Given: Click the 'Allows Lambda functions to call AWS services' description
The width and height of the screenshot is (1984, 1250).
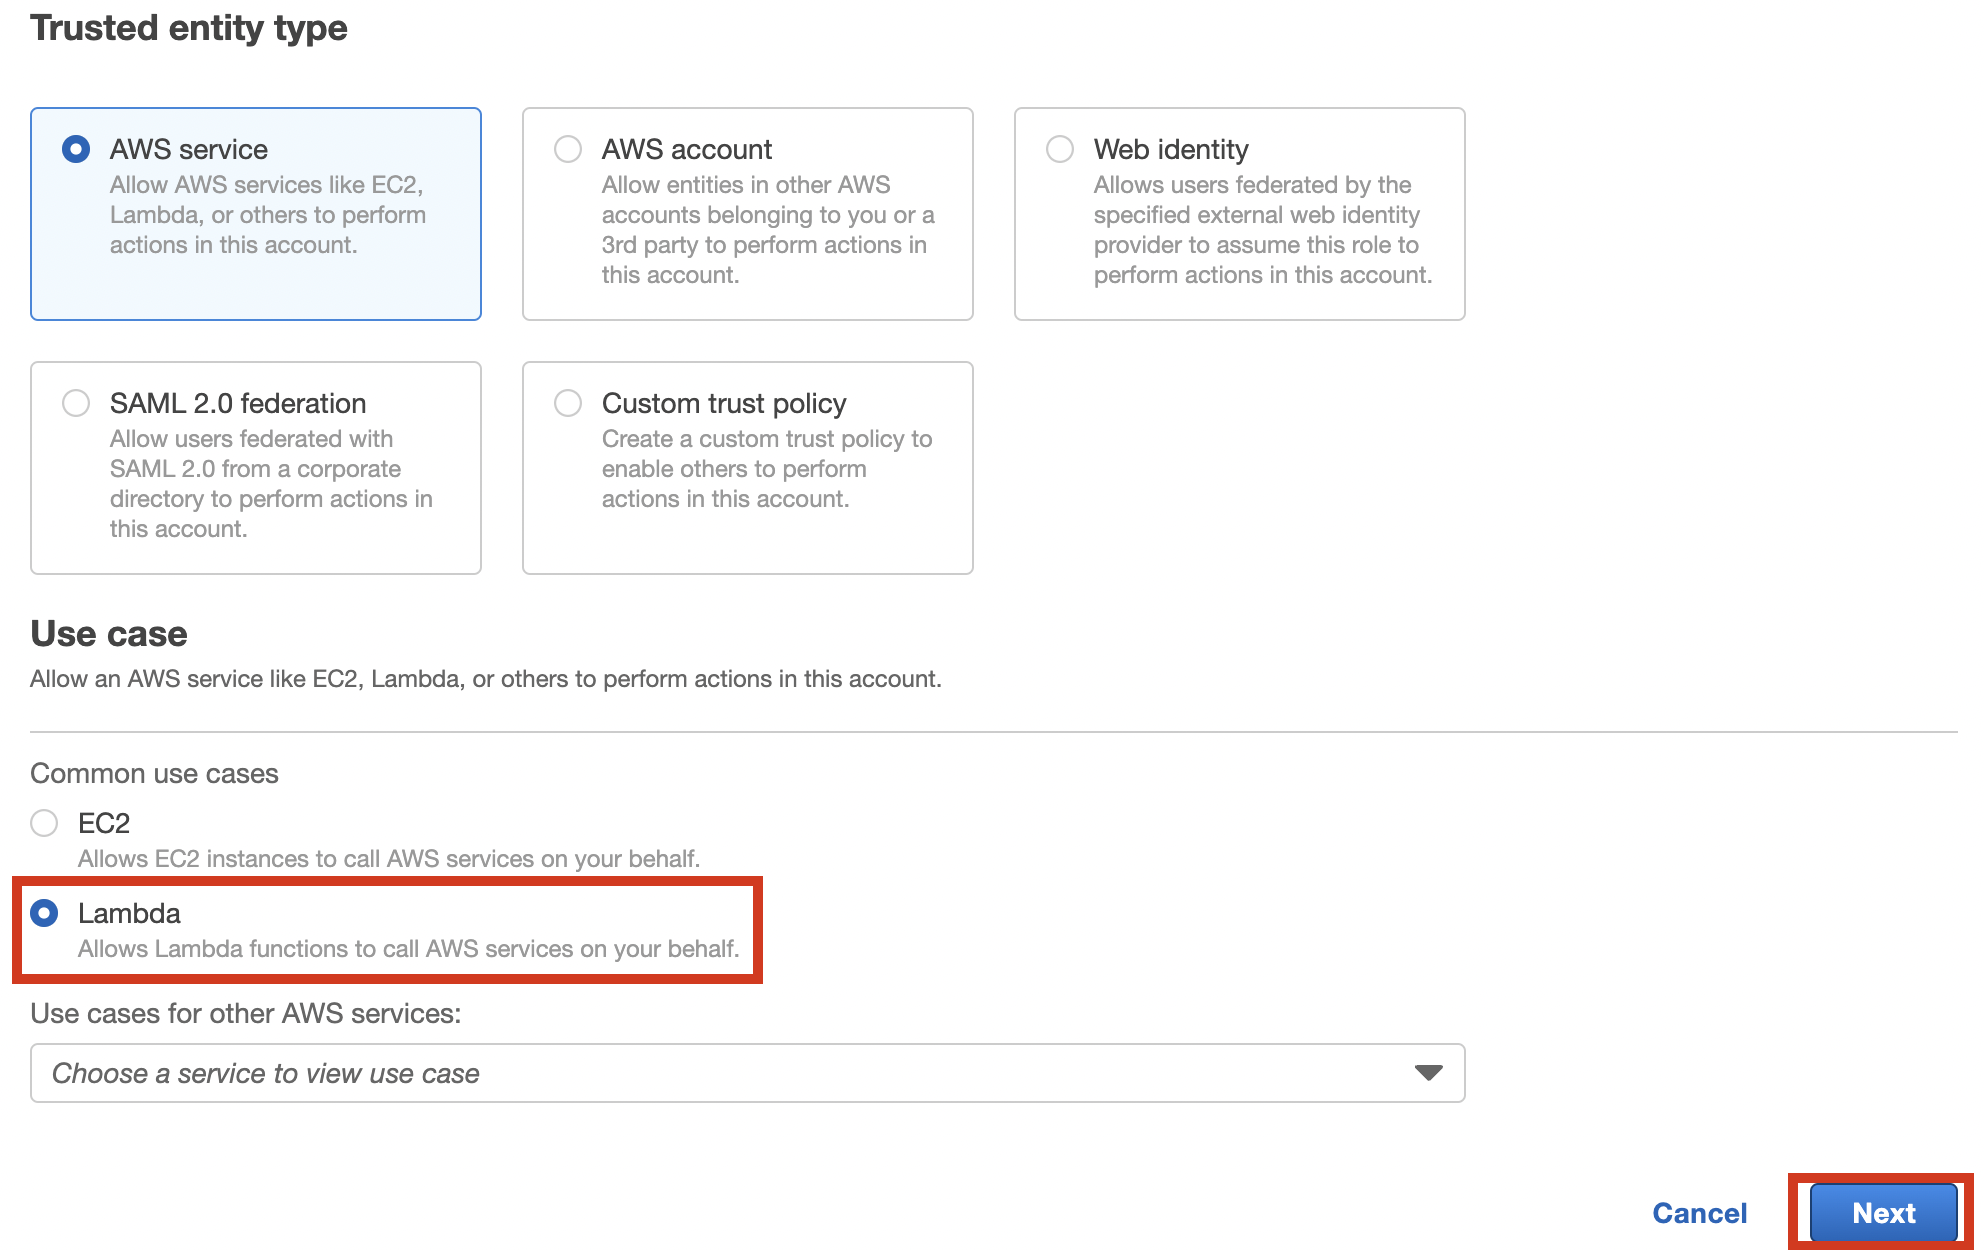Looking at the screenshot, I should (x=409, y=948).
